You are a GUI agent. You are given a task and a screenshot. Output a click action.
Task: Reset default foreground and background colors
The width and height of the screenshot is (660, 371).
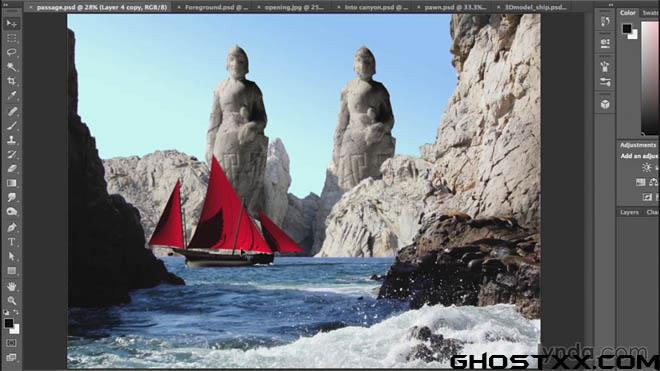click(6, 312)
